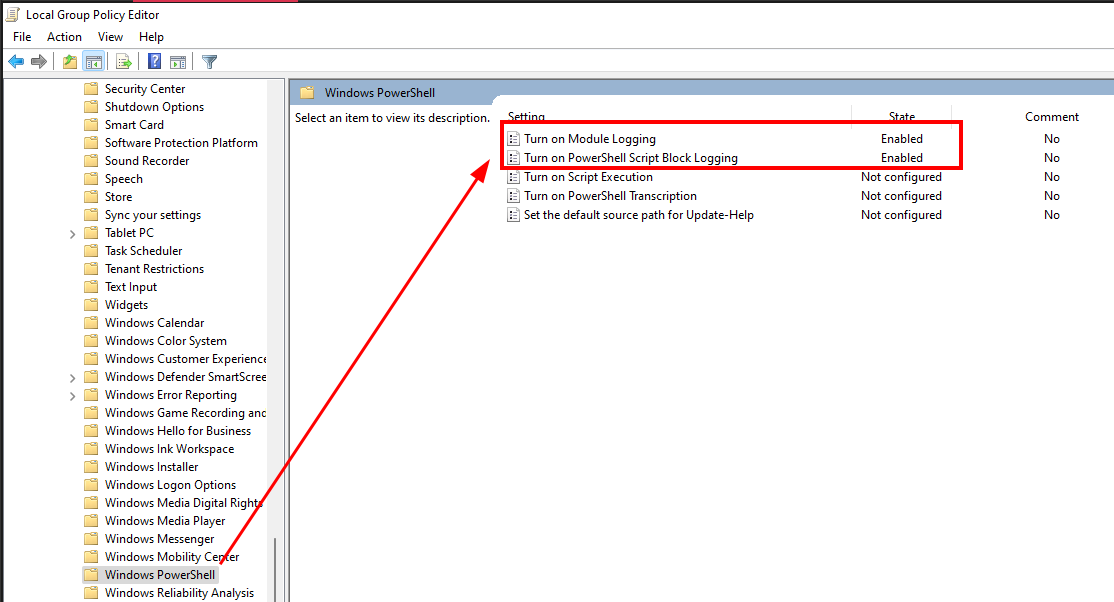Select Windows Reliability Analysis folder
Image resolution: width=1114 pixels, height=602 pixels.
(179, 593)
